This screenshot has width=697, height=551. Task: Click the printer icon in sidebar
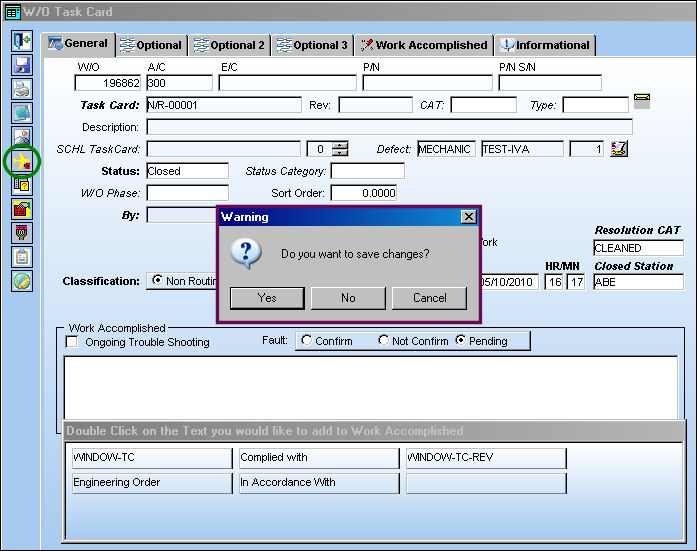pos(22,89)
